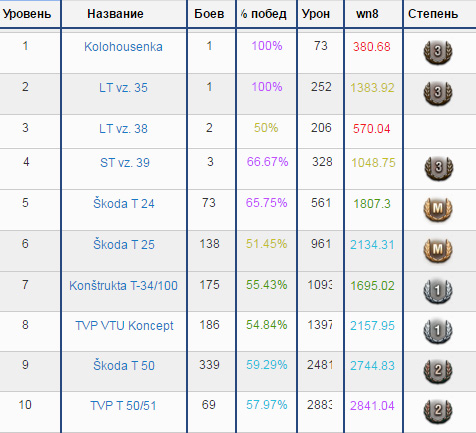The height and width of the screenshot is (433, 476).
Task: Select the win rate 54.84%
Action: 267,325
